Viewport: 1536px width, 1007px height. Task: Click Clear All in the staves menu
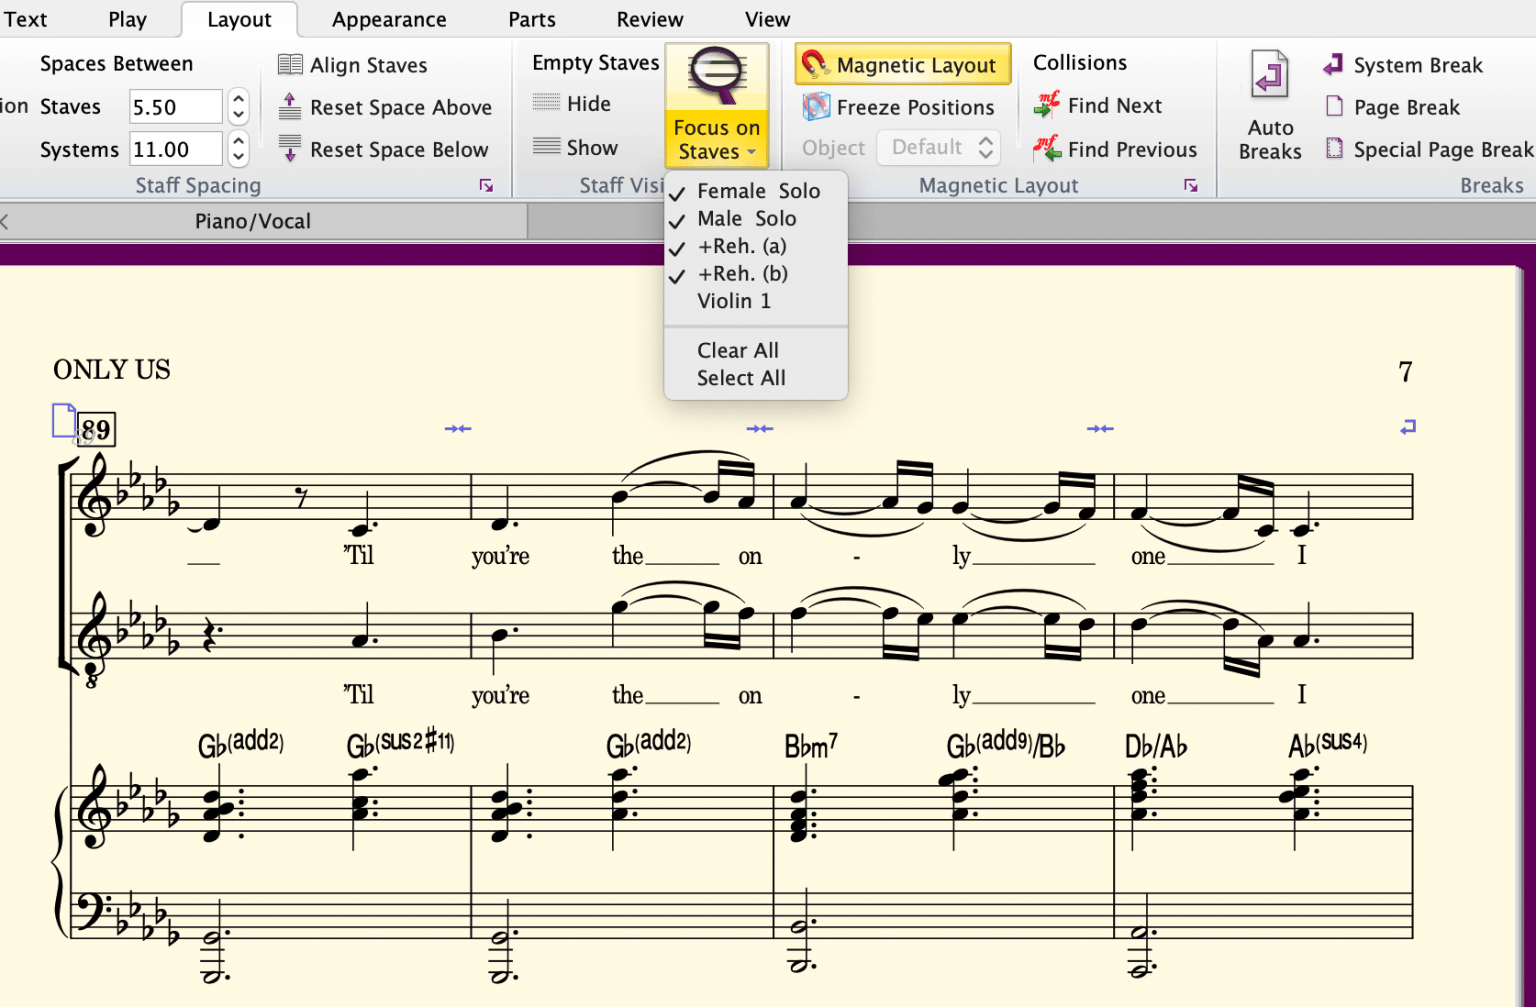click(738, 350)
